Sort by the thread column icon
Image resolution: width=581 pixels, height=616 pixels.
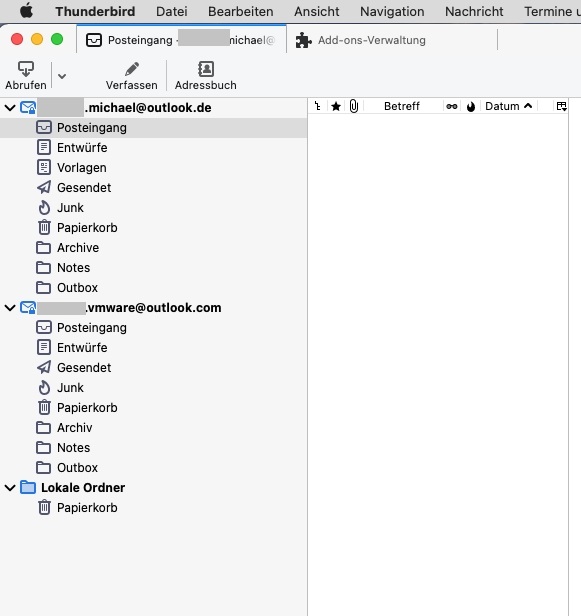(317, 106)
